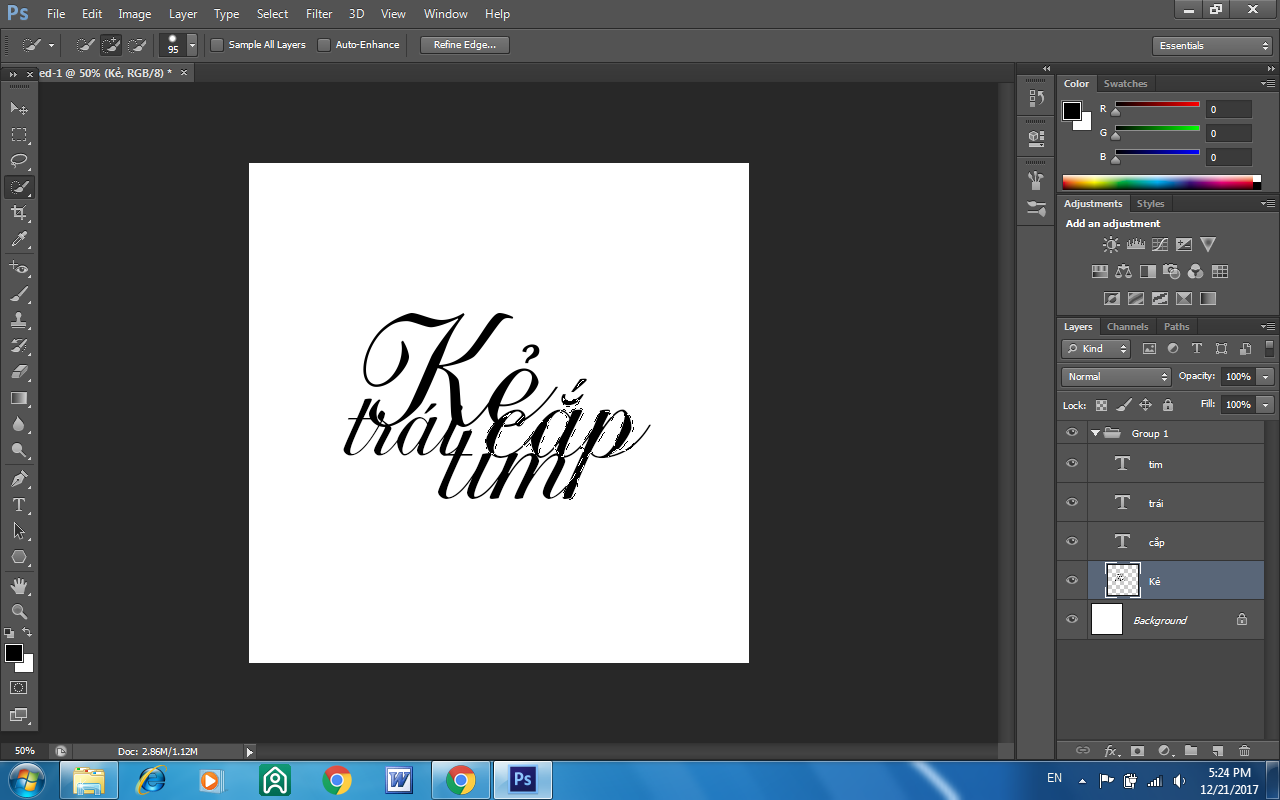Select the Lasso tool
The width and height of the screenshot is (1280, 800).
click(x=19, y=160)
